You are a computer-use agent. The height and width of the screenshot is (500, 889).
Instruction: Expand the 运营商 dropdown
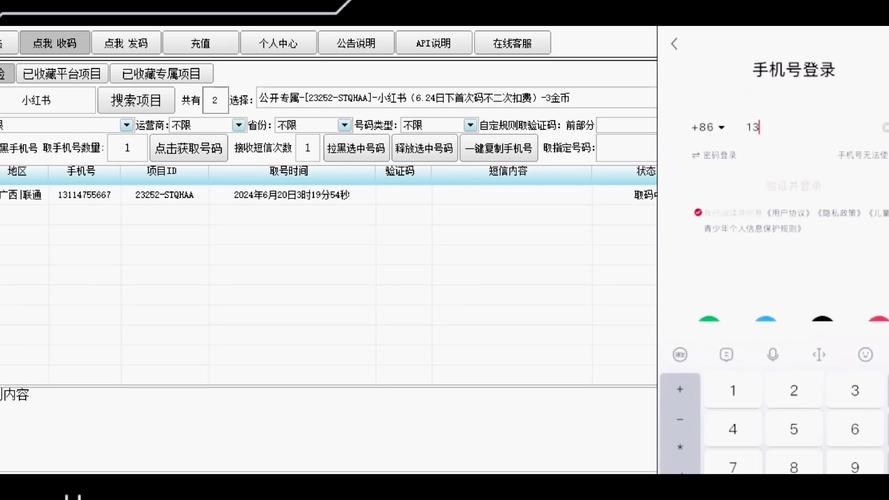point(239,125)
